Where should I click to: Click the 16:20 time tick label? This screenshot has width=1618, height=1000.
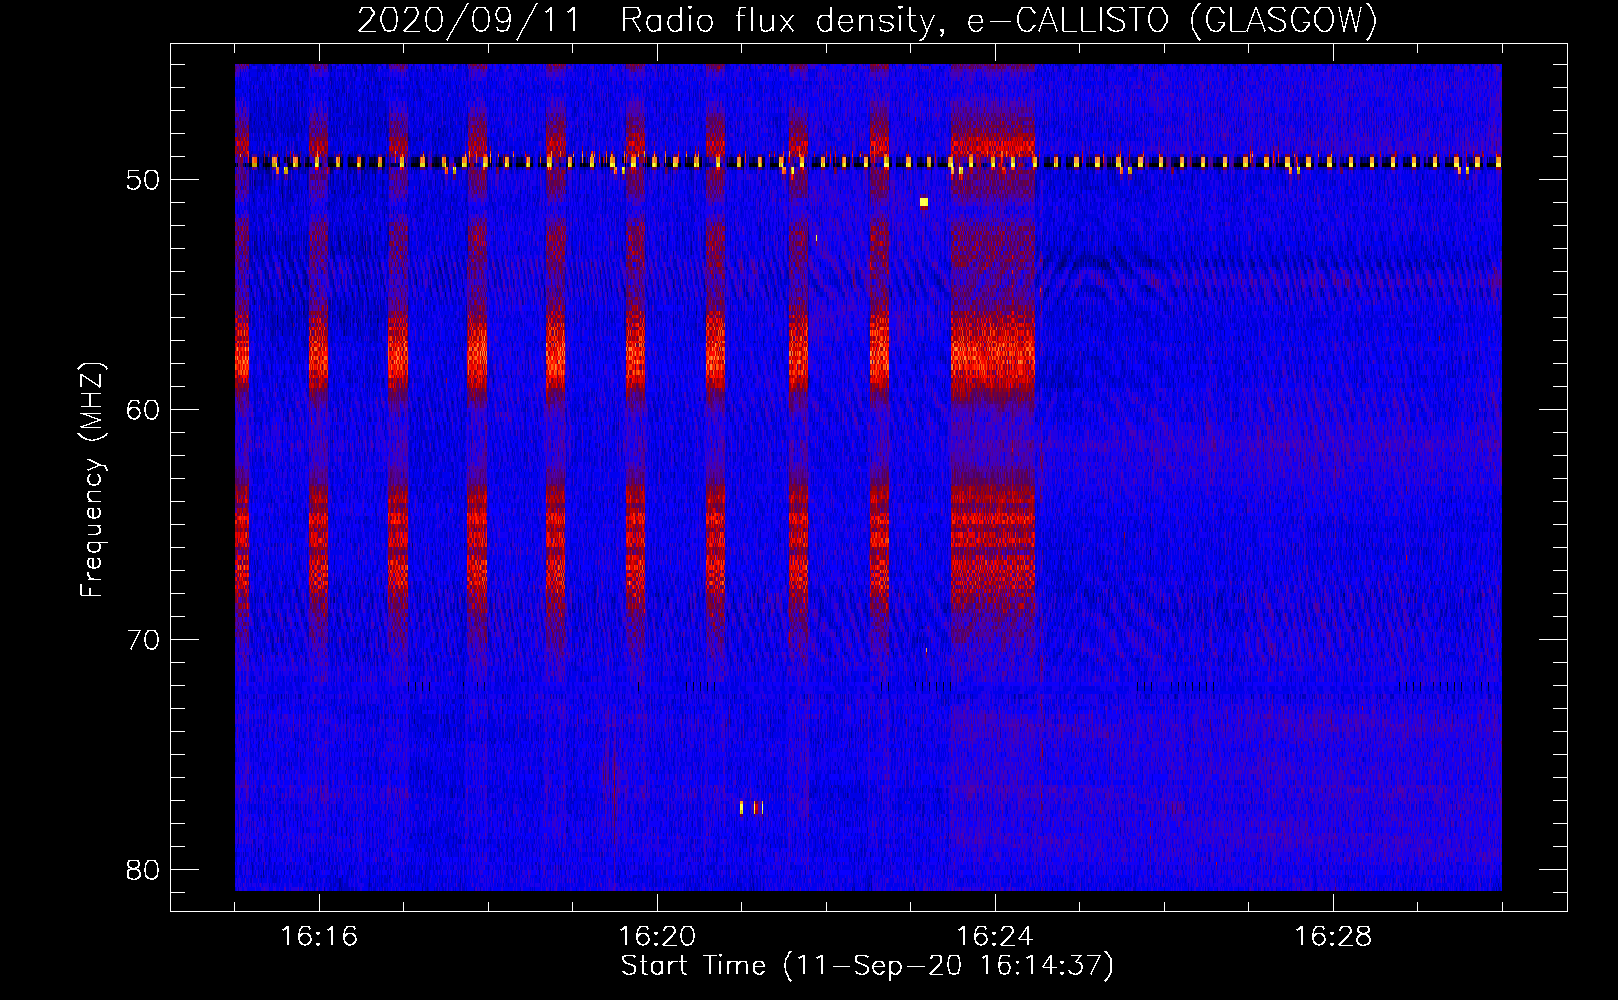coord(657,937)
